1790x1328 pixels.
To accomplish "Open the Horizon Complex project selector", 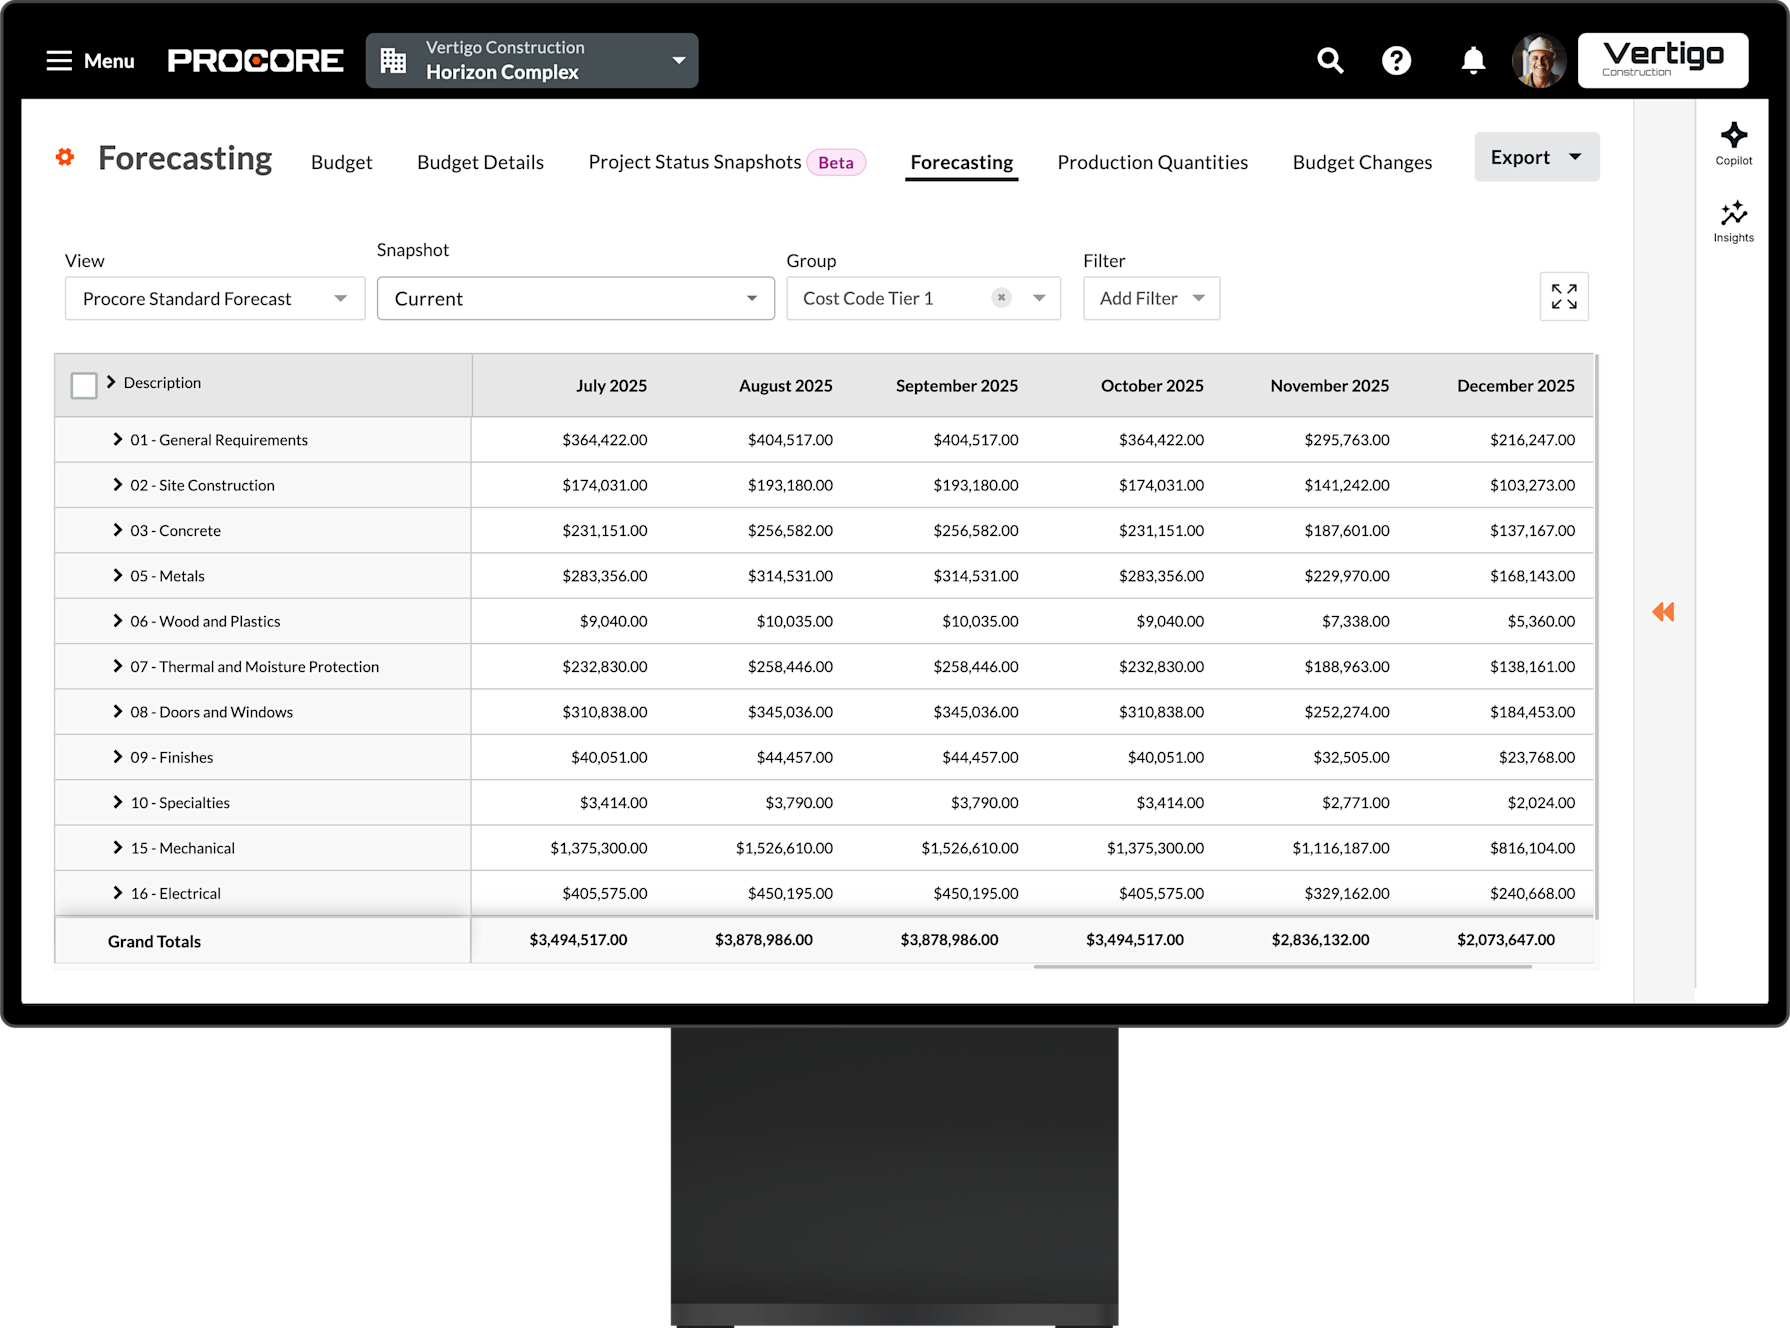I will click(531, 60).
